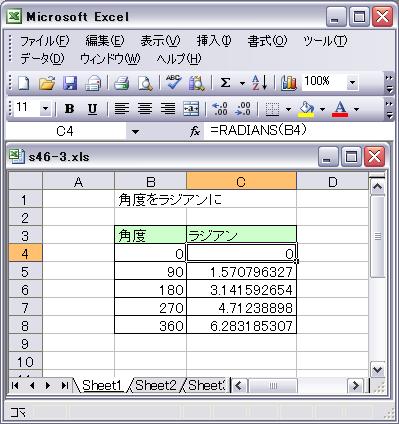
Task: Expand the zoom 100% dropdown
Action: 352,82
